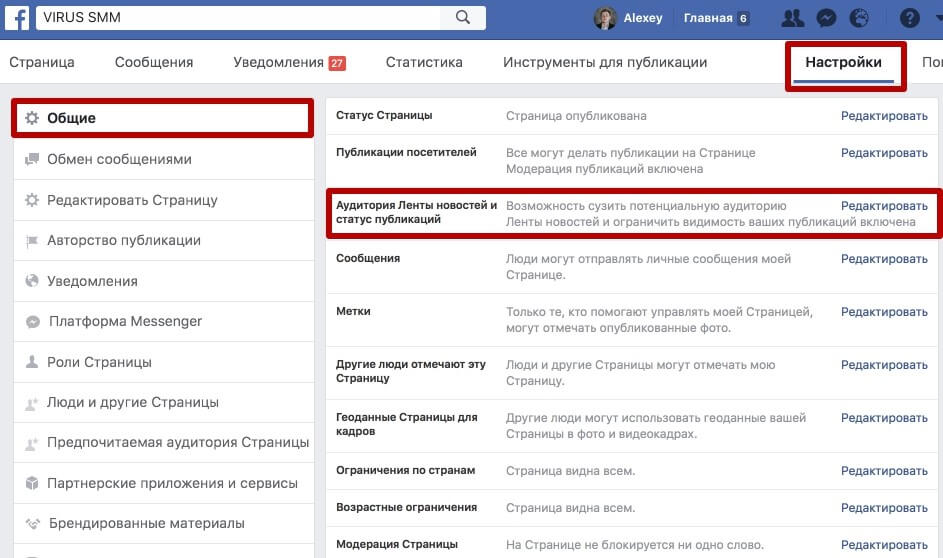Open Авторство публикации settings

coord(164,241)
